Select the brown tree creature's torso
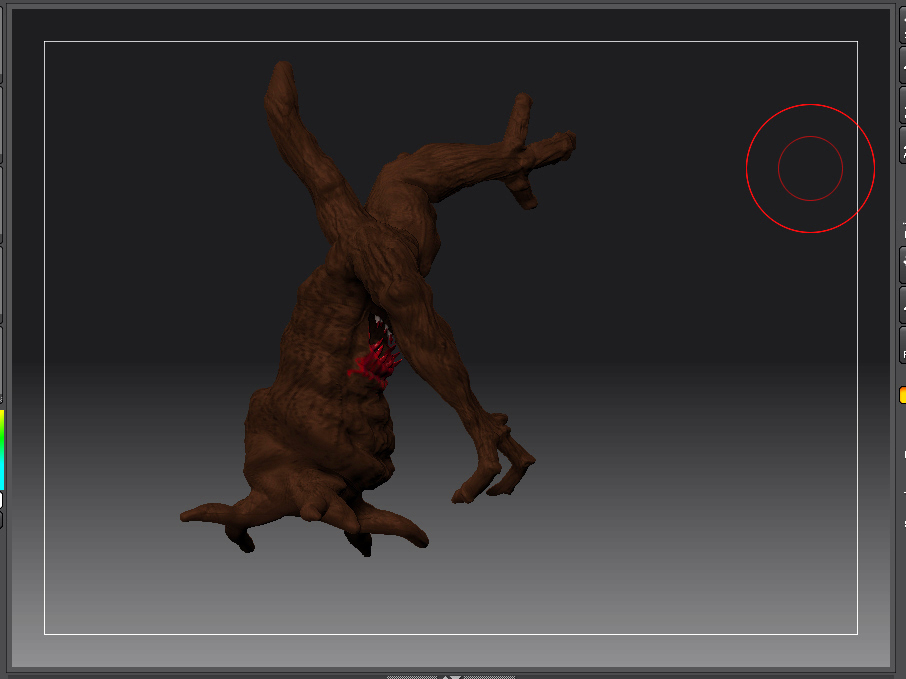Image resolution: width=906 pixels, height=679 pixels. [324, 370]
